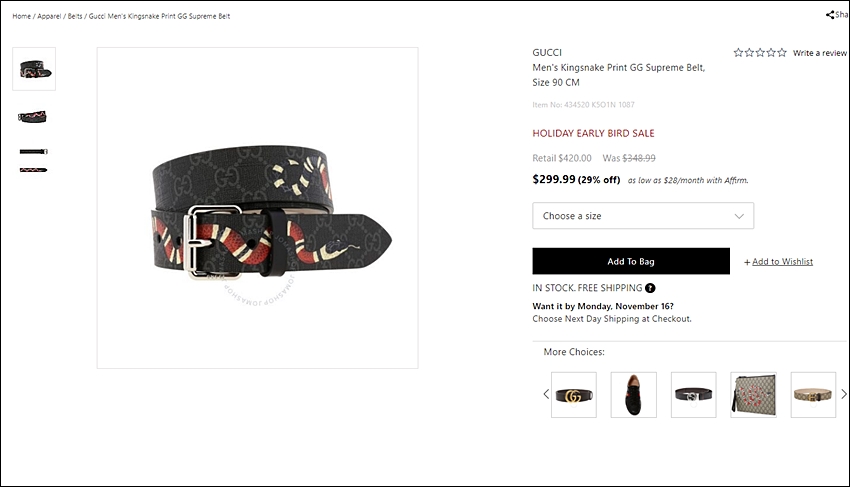Expand the Choose a size dropdown
850x487 pixels.
click(x=643, y=216)
